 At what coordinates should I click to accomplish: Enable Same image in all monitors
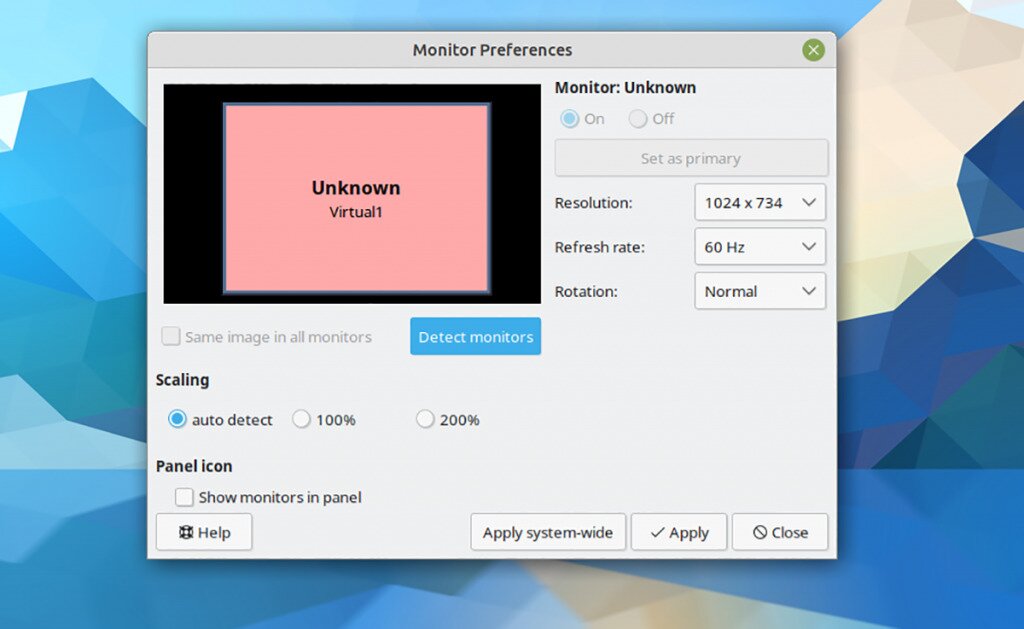(x=171, y=336)
